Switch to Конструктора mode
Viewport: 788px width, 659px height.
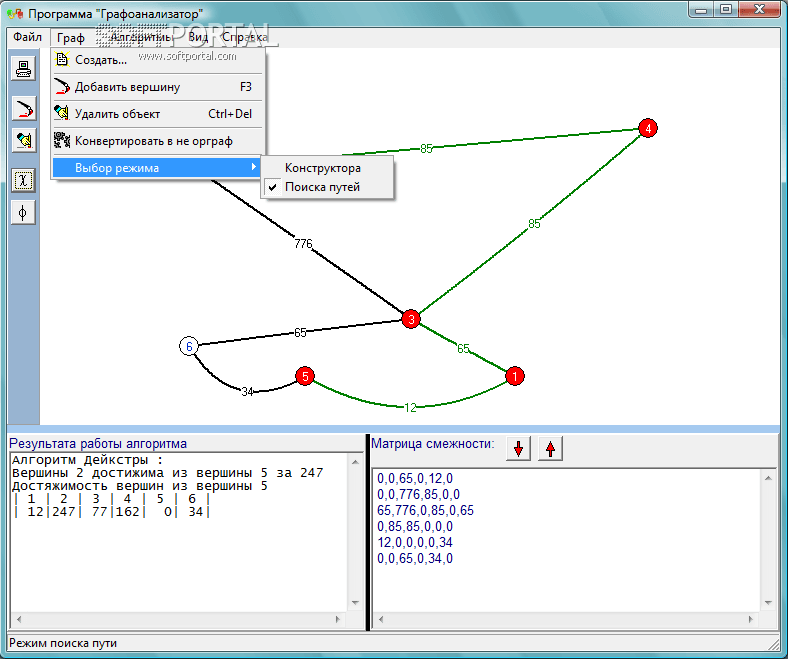pos(327,168)
